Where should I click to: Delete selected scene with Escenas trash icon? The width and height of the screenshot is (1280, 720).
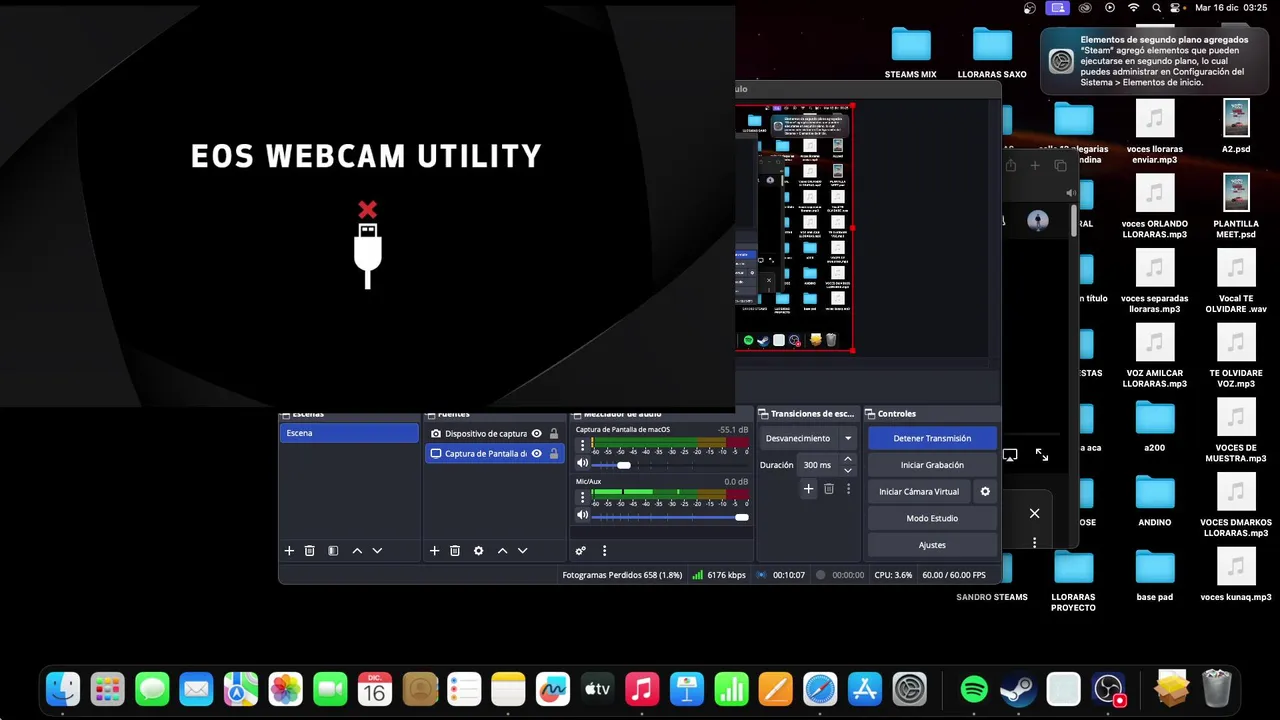click(x=310, y=551)
